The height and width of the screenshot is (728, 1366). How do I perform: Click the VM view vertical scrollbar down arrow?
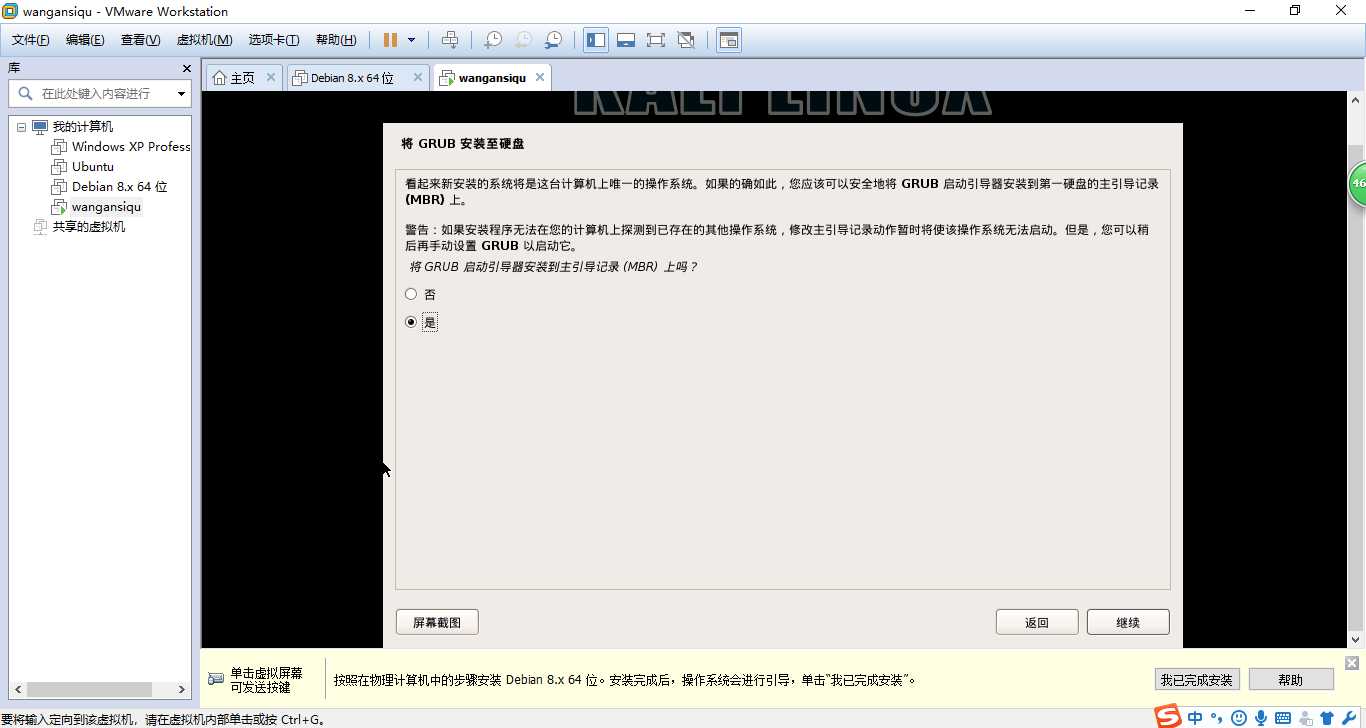(x=1356, y=640)
